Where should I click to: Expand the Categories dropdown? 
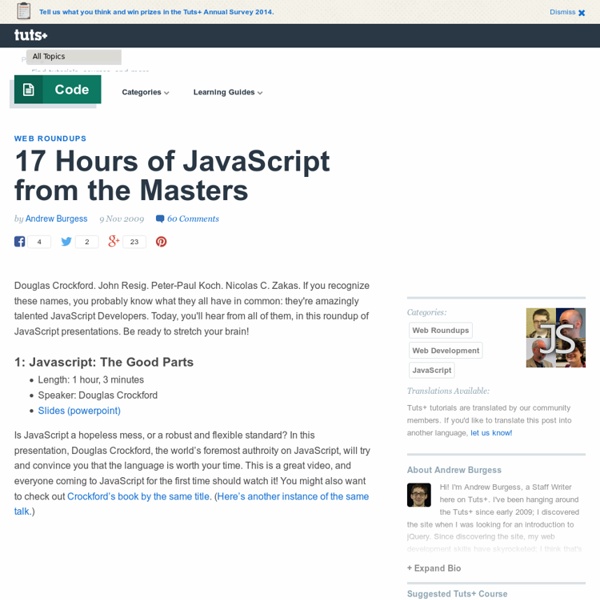pyautogui.click(x=145, y=92)
